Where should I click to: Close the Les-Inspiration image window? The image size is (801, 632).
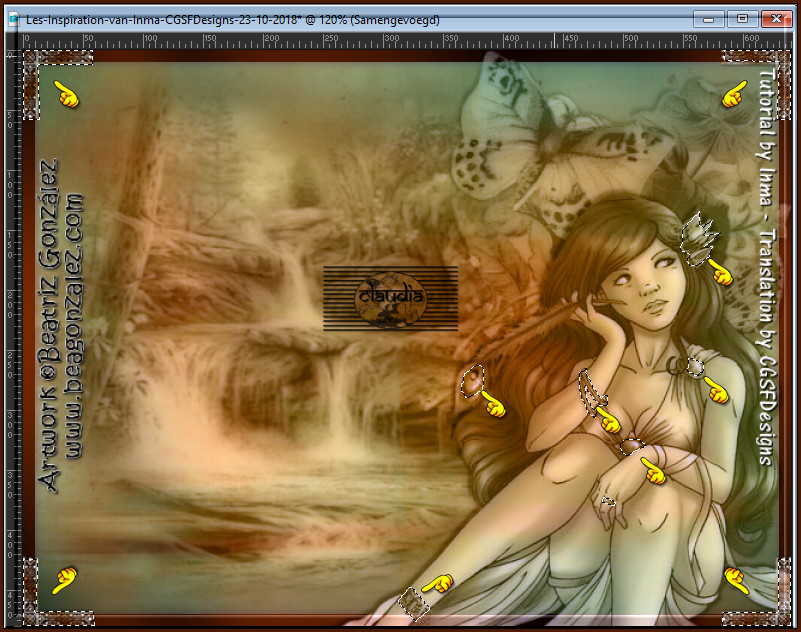click(776, 19)
